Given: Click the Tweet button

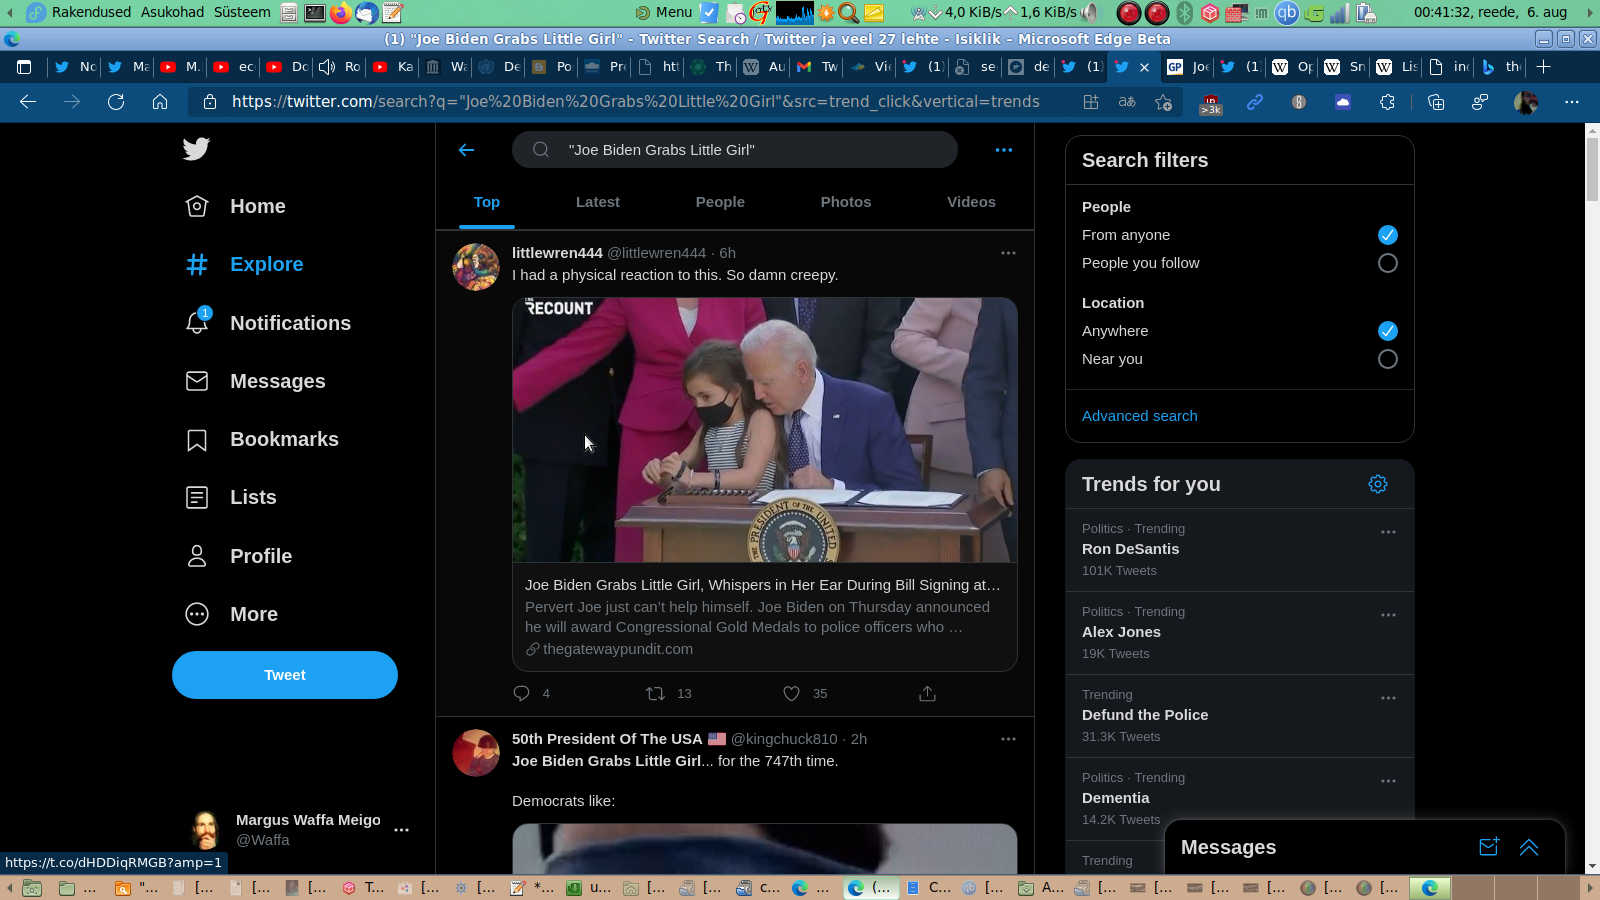Looking at the screenshot, I should pyautogui.click(x=285, y=675).
